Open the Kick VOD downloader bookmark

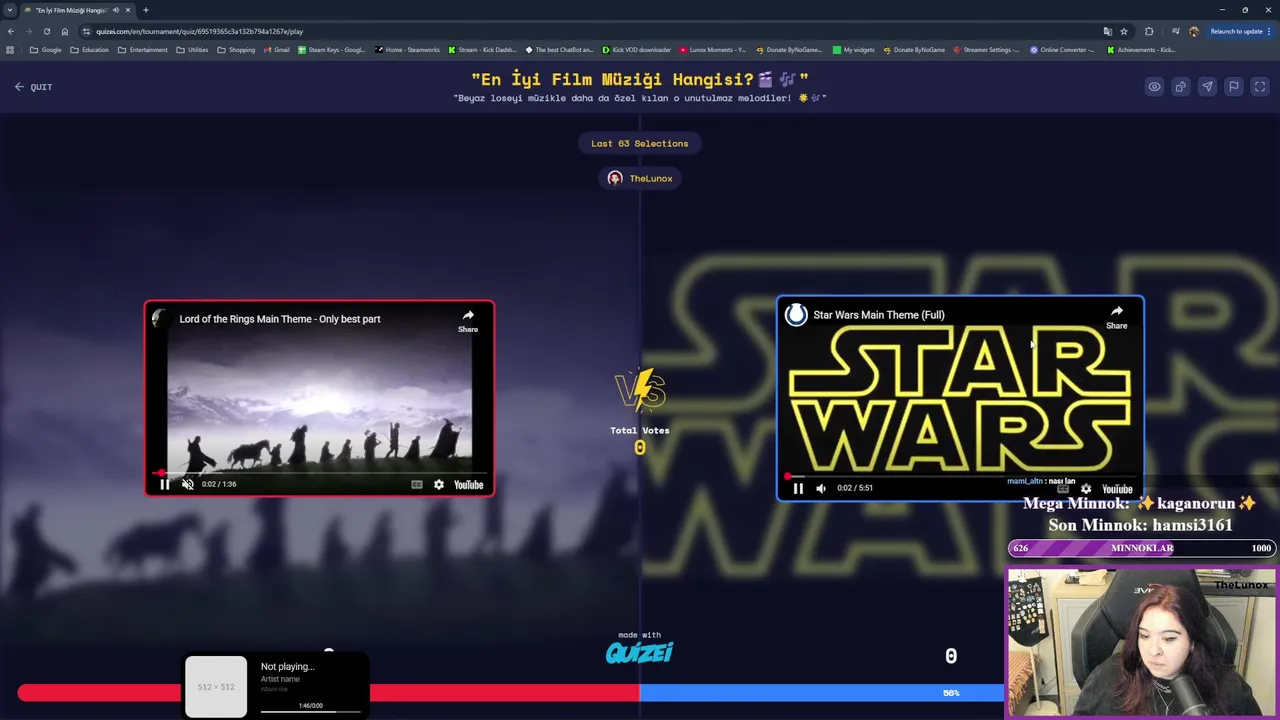tap(637, 50)
